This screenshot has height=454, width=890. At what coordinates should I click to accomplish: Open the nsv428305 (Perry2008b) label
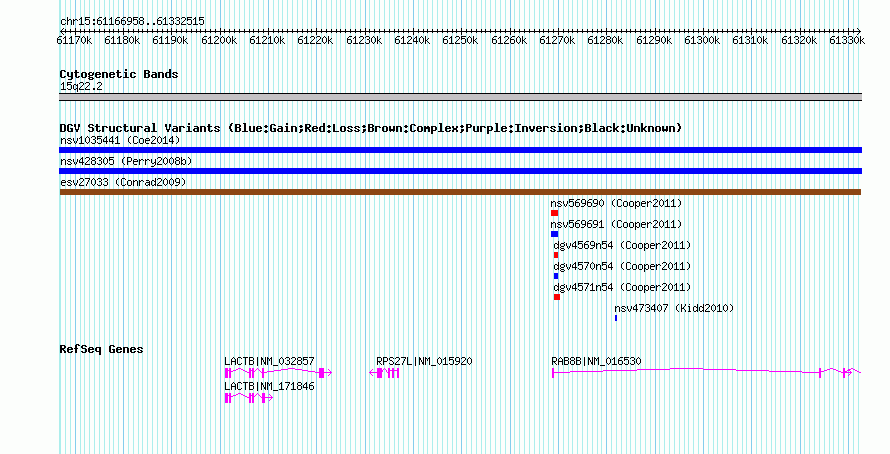[x=126, y=161]
